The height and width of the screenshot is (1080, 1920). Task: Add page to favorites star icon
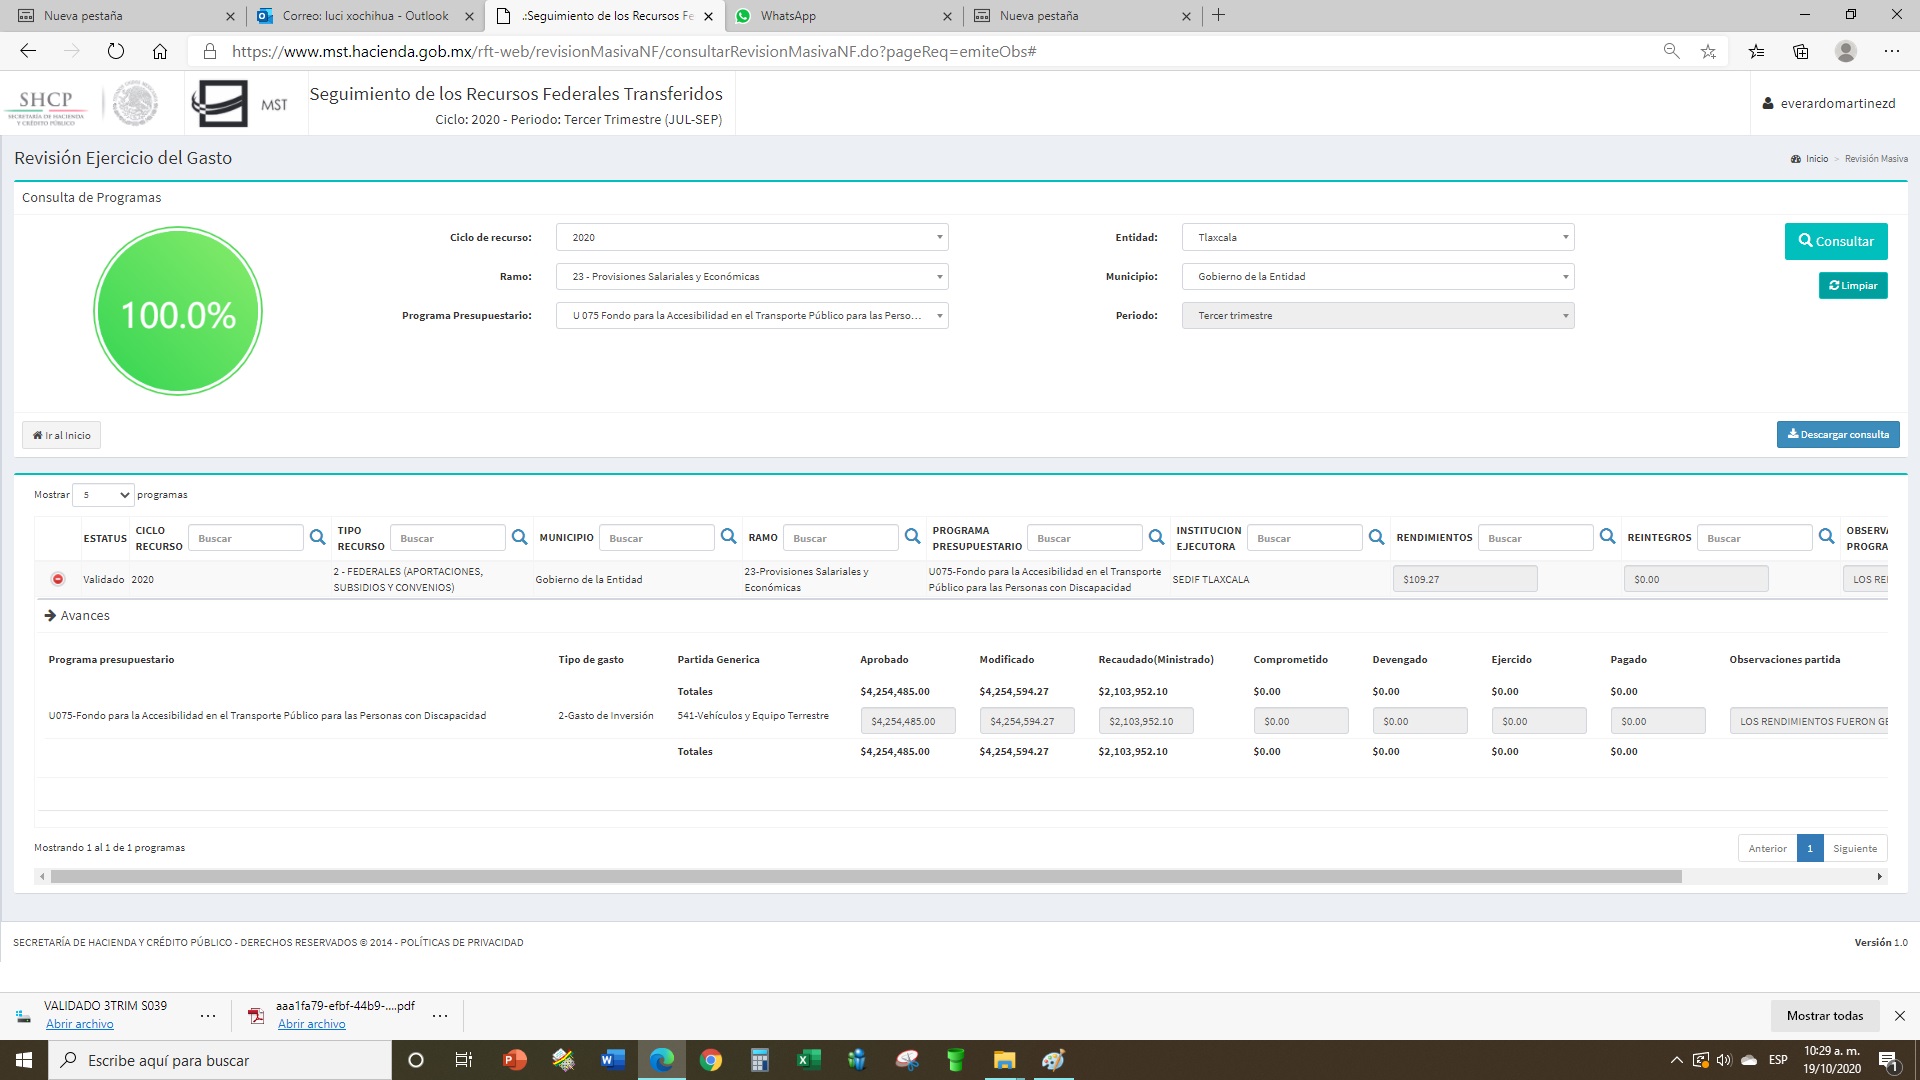1708,51
